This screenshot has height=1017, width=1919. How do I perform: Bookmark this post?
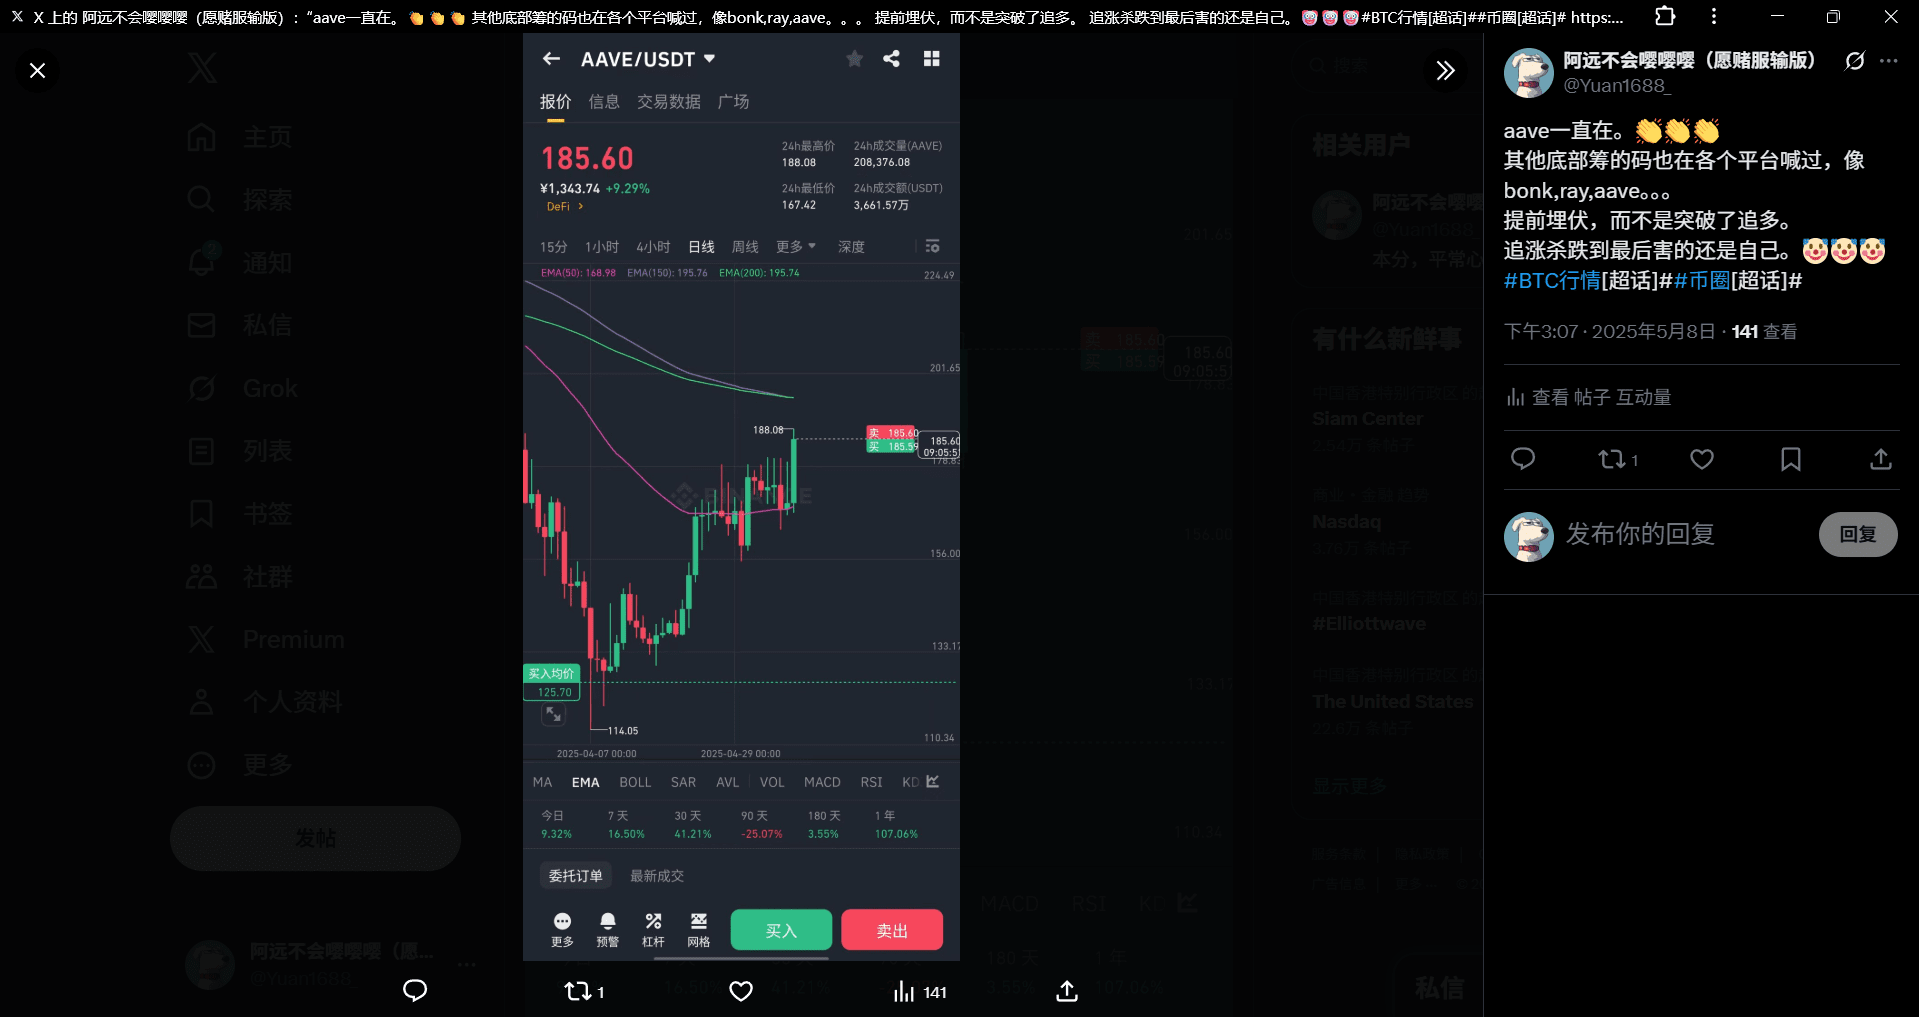click(x=1791, y=459)
